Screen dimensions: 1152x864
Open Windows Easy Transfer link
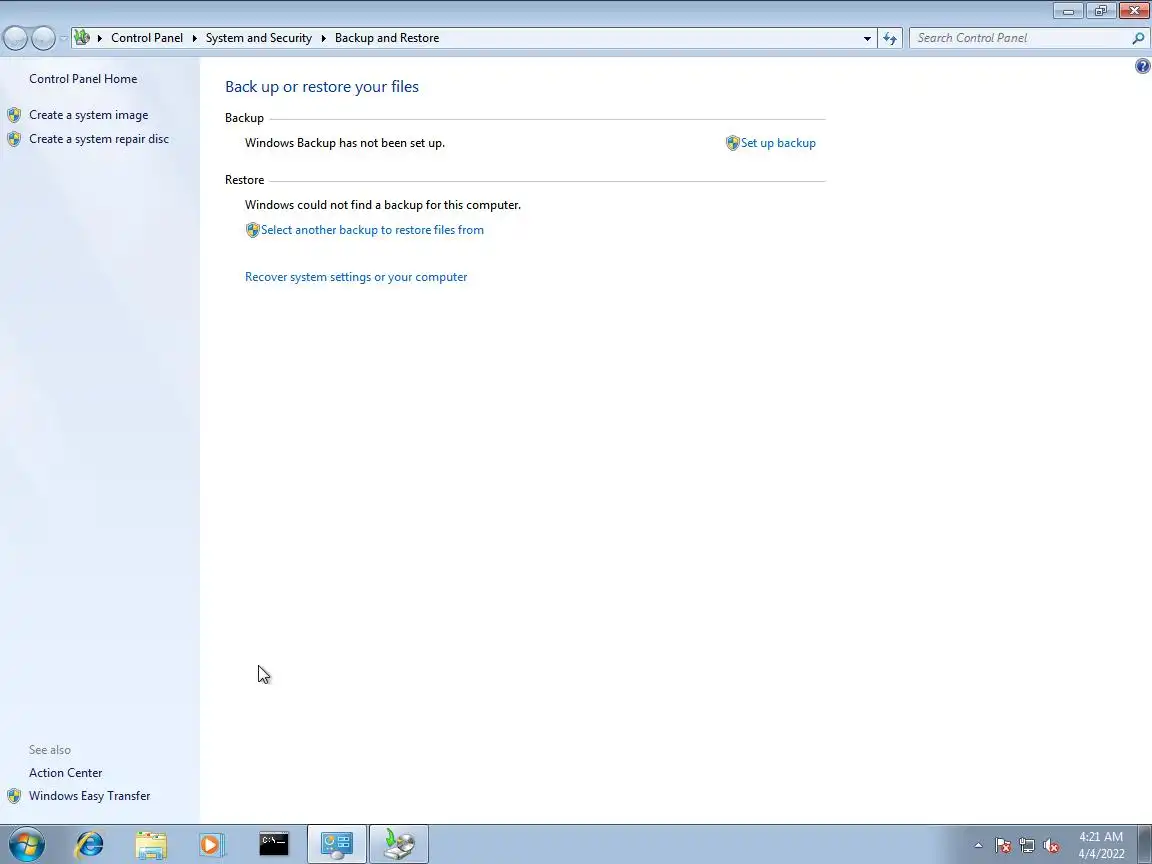coord(90,796)
